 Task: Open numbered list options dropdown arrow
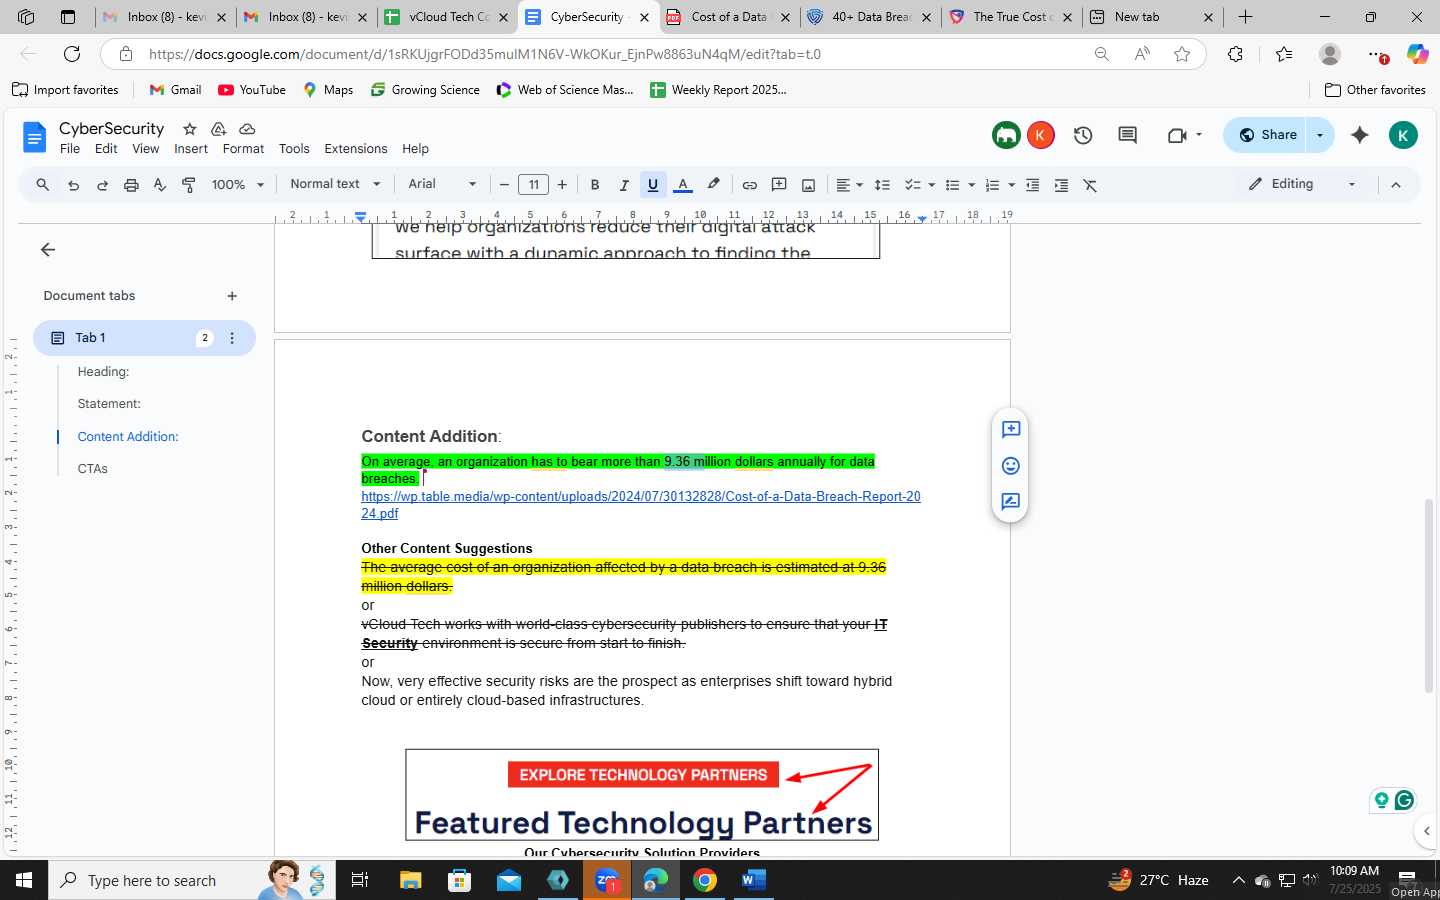point(1011,185)
